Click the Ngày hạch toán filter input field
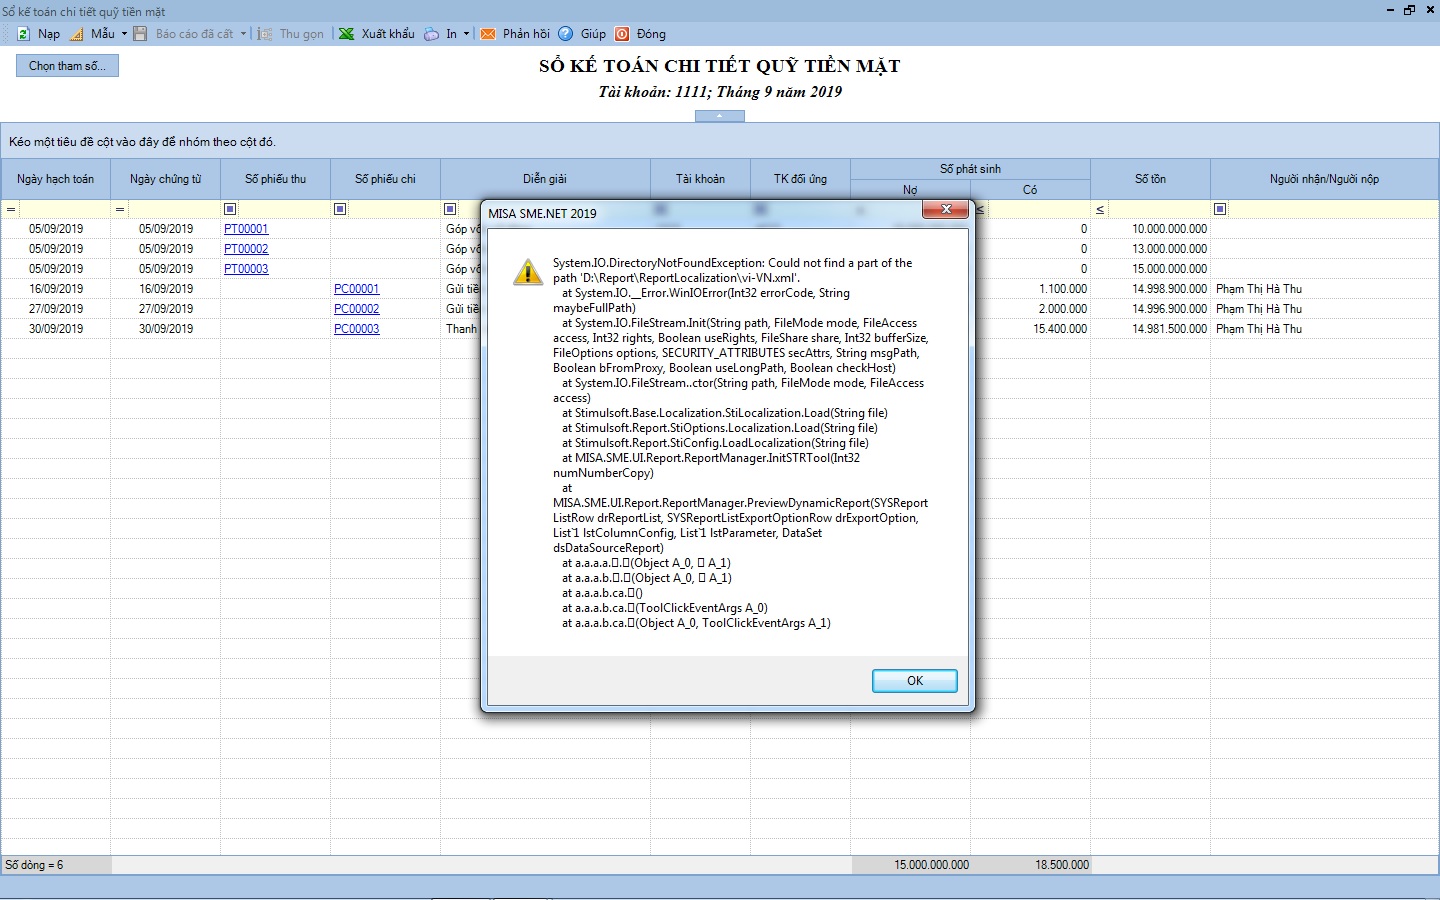Screen dimensions: 1440x900 64,209
